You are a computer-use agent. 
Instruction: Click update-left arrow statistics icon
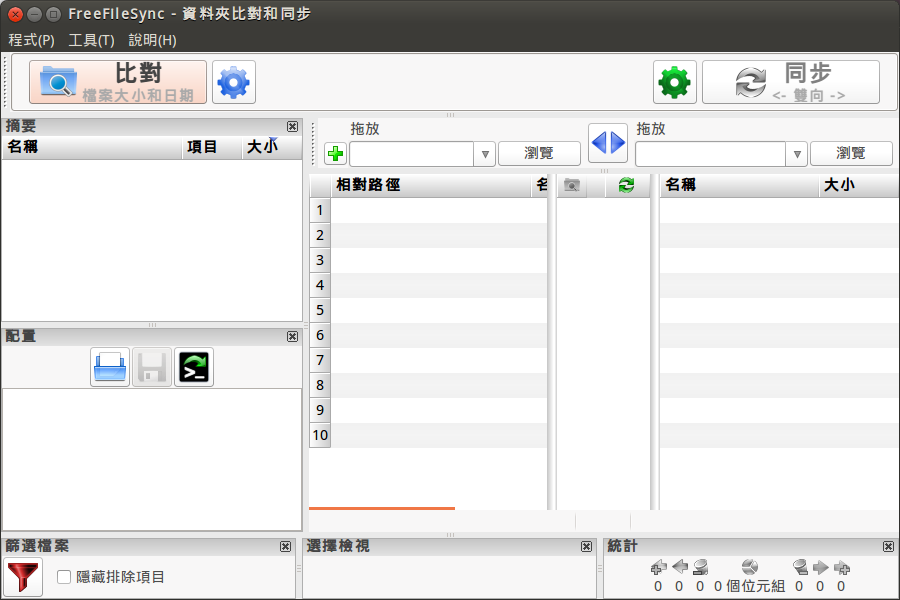(x=680, y=567)
